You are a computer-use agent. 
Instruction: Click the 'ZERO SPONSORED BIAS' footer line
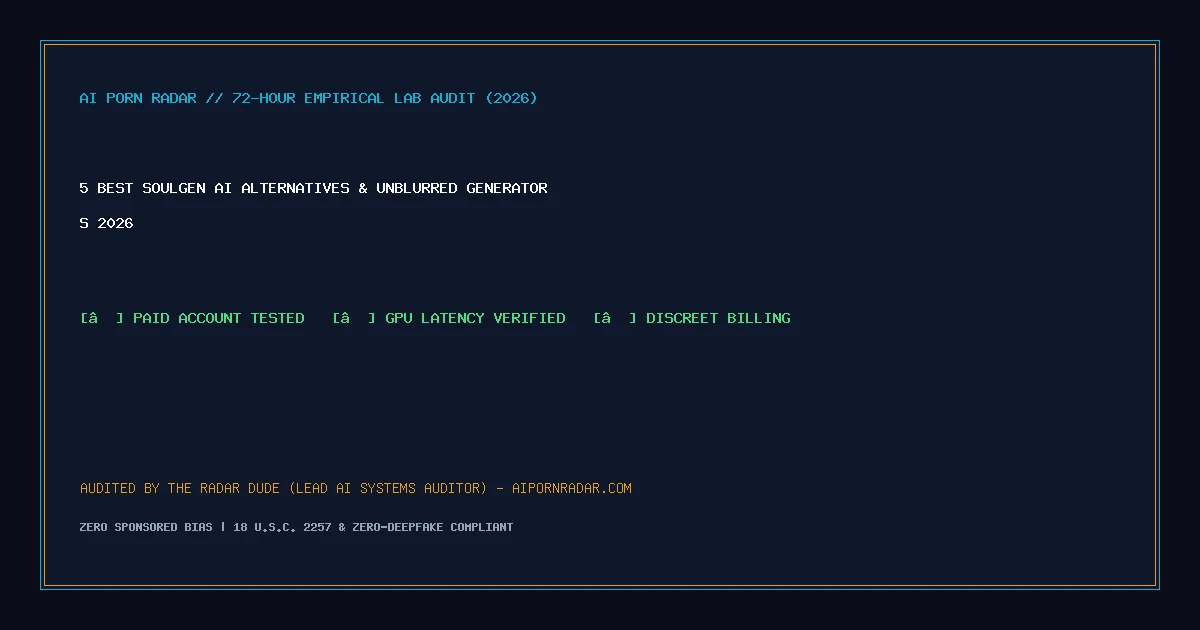click(x=296, y=527)
